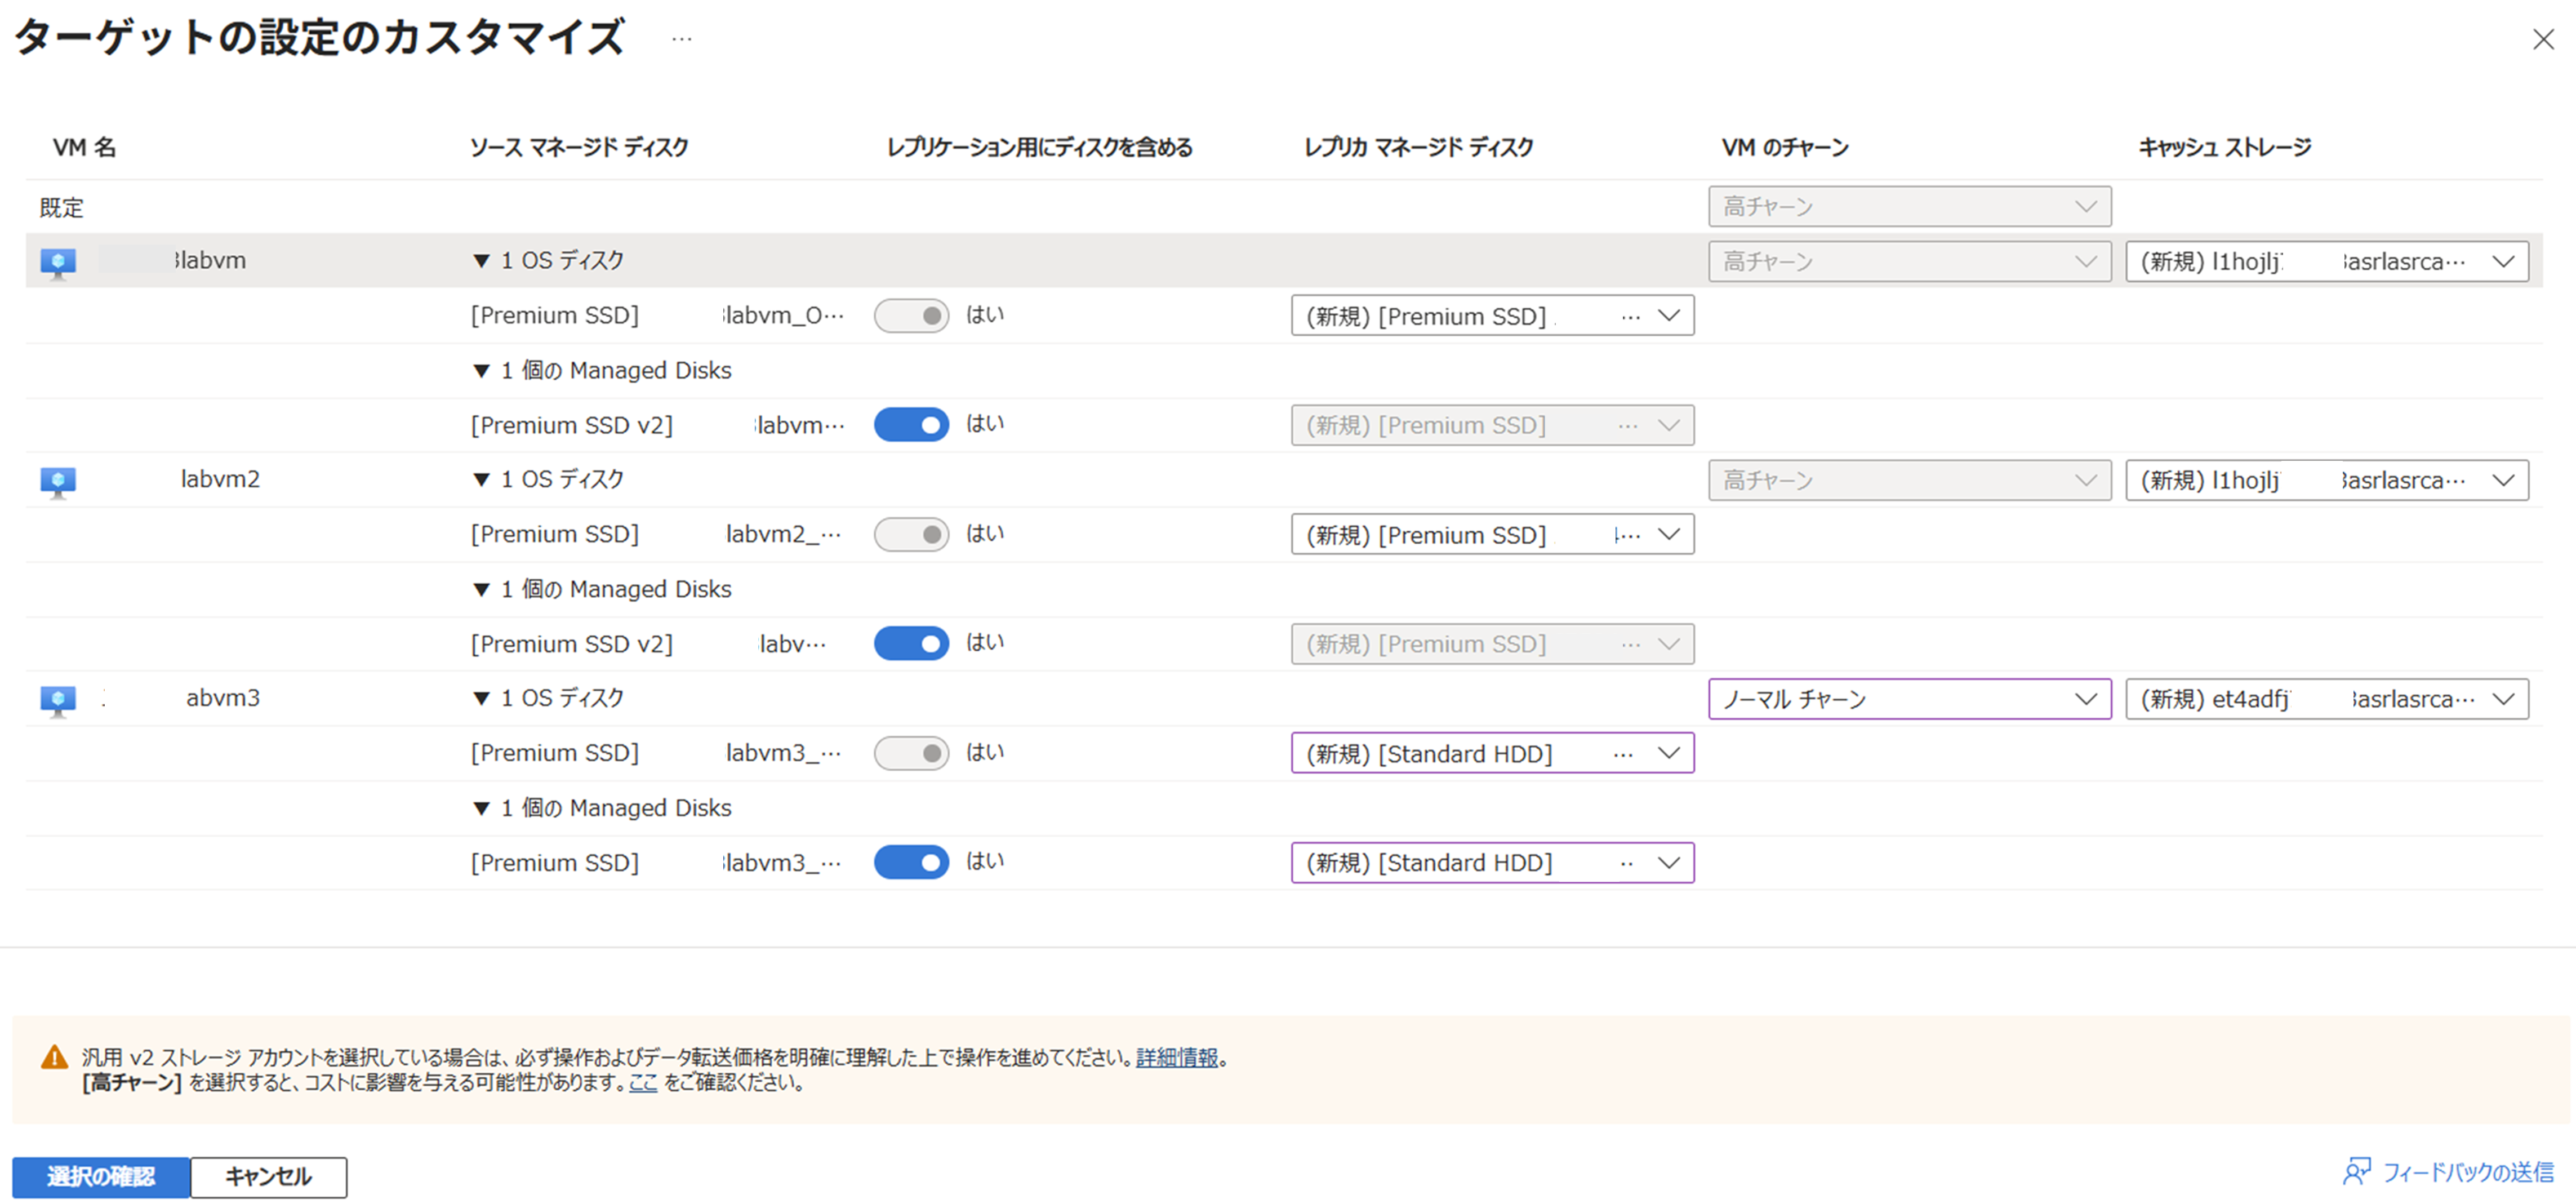
Task: Toggle labvm2 Premium SSD v2 disk replication
Action: 911,644
